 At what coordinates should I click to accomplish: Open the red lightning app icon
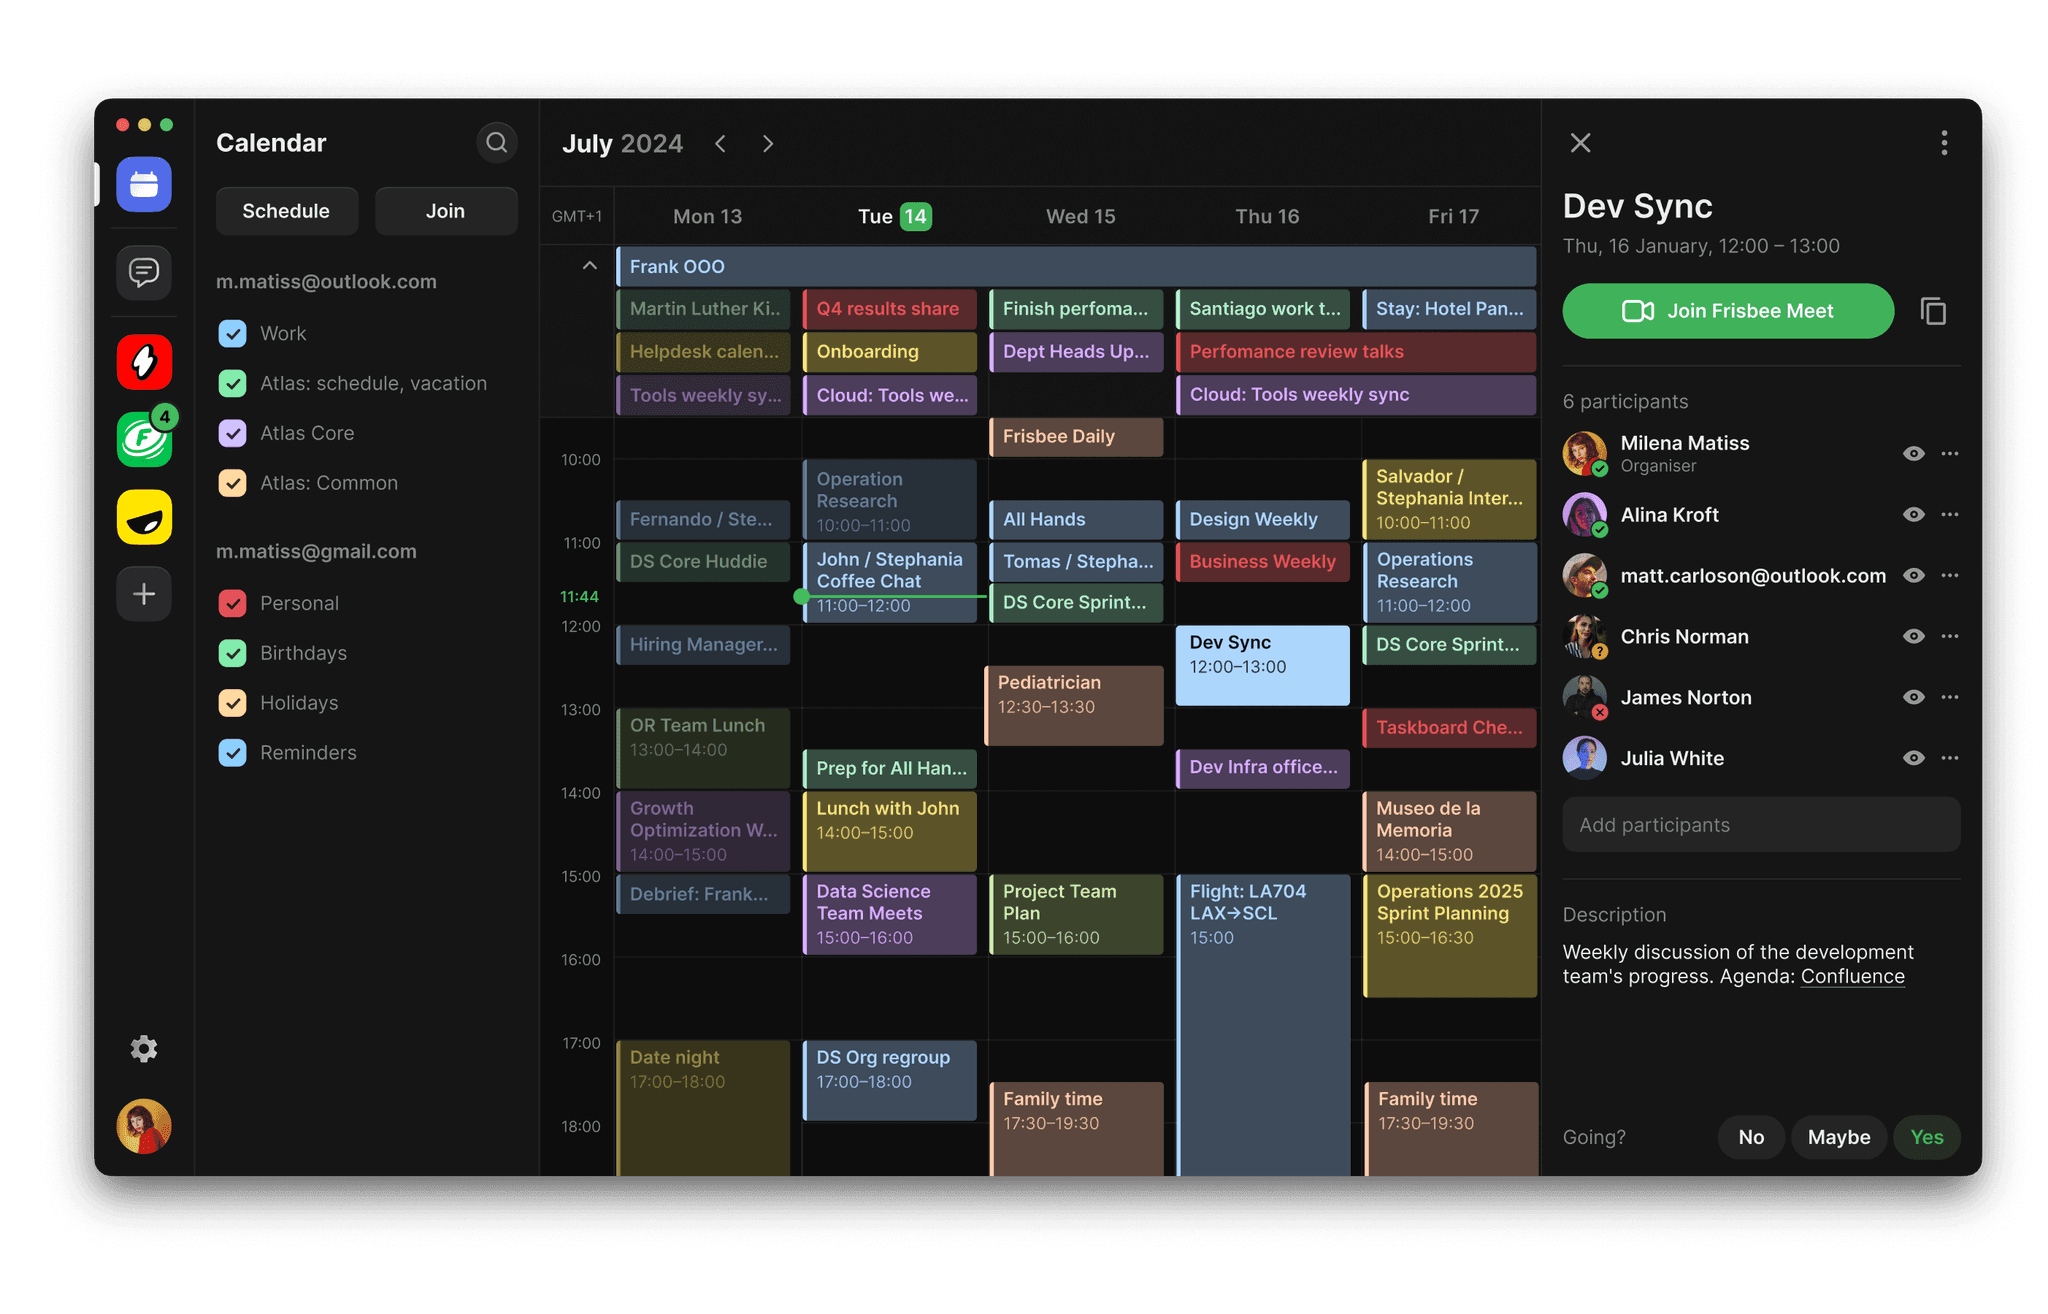pyautogui.click(x=144, y=362)
